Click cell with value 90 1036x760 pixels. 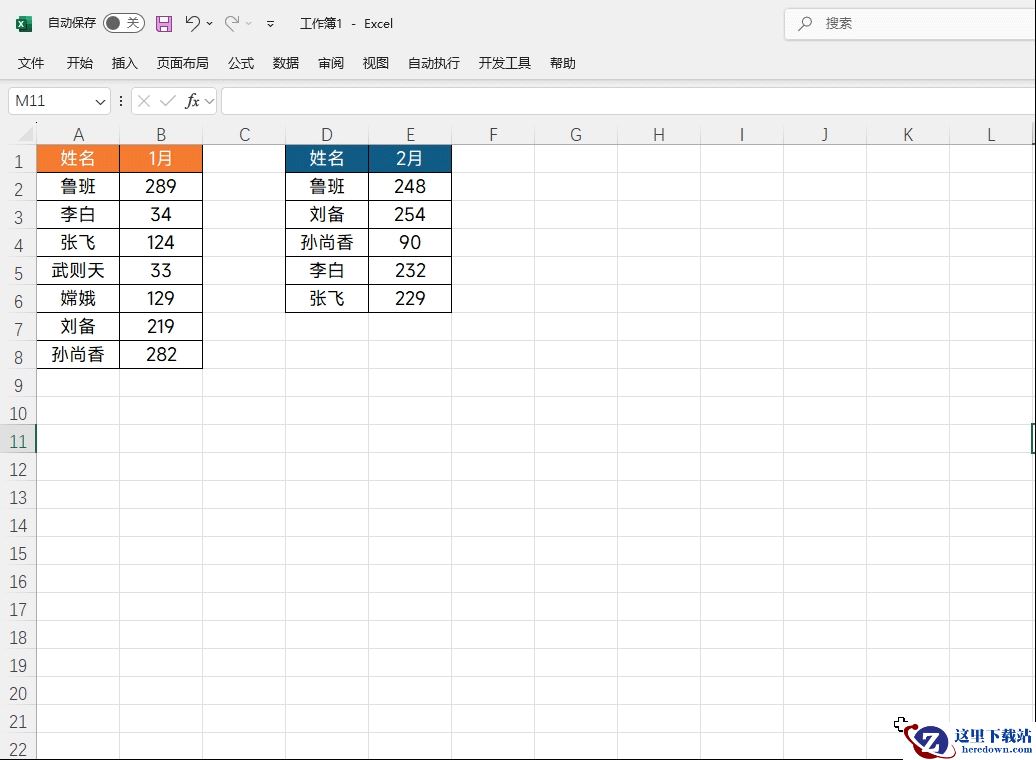(410, 243)
